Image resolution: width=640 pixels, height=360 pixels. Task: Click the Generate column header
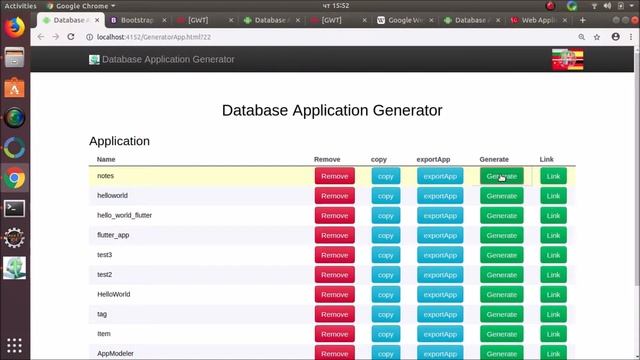[x=494, y=159]
